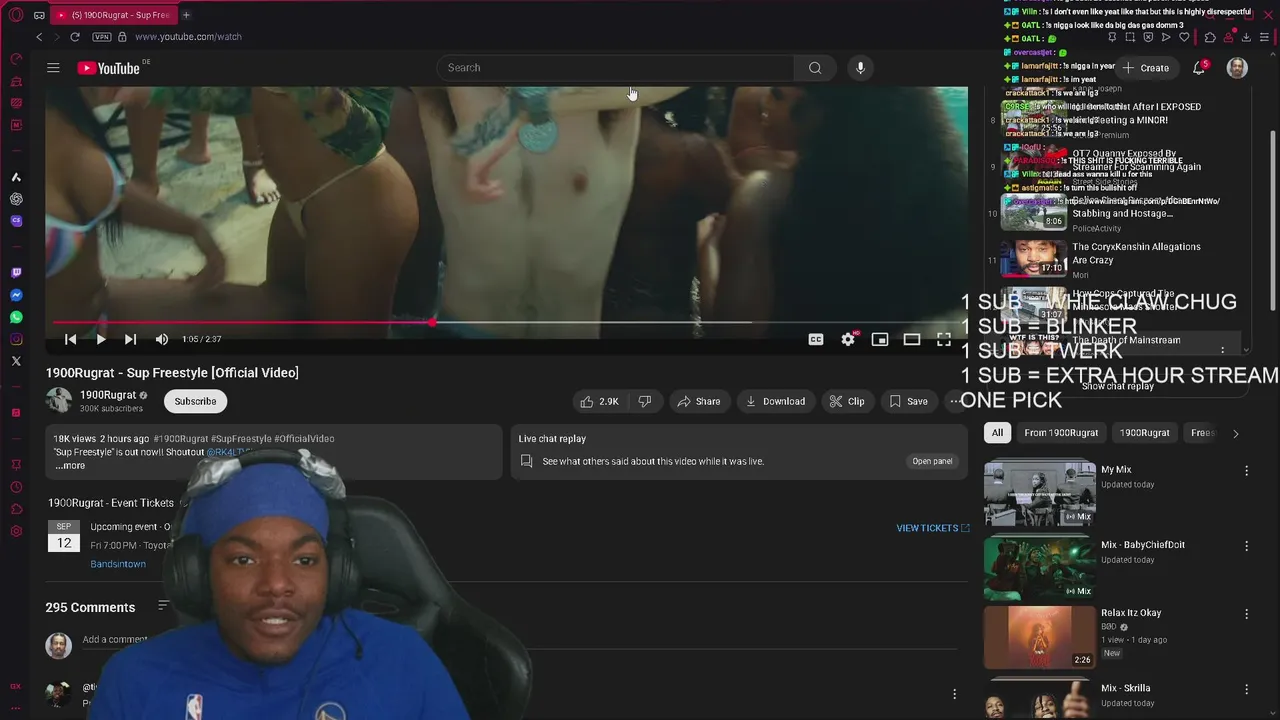Image resolution: width=1280 pixels, height=720 pixels.
Task: Click the Download button
Action: 775,401
